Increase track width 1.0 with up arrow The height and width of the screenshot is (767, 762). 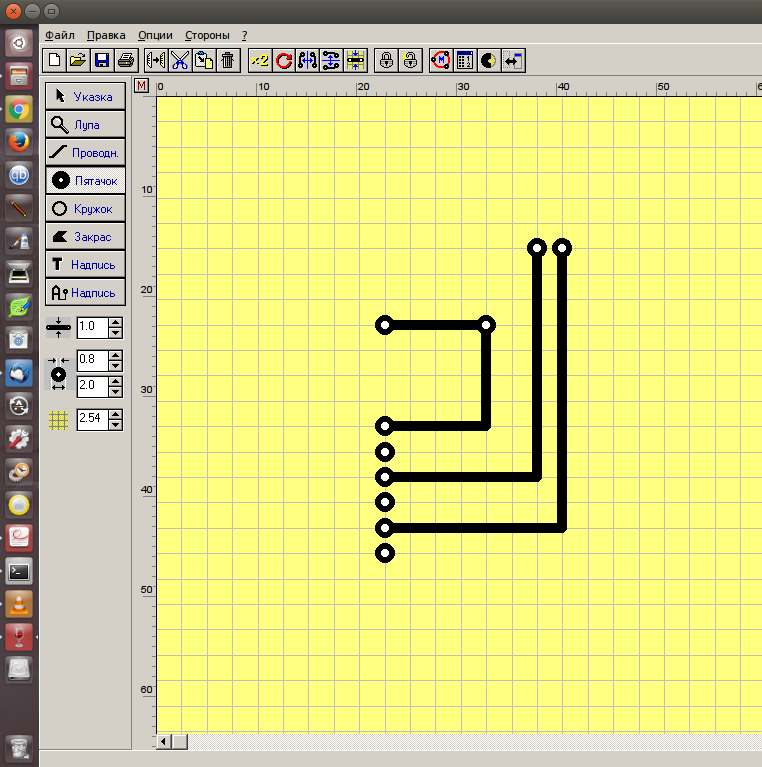[x=115, y=321]
